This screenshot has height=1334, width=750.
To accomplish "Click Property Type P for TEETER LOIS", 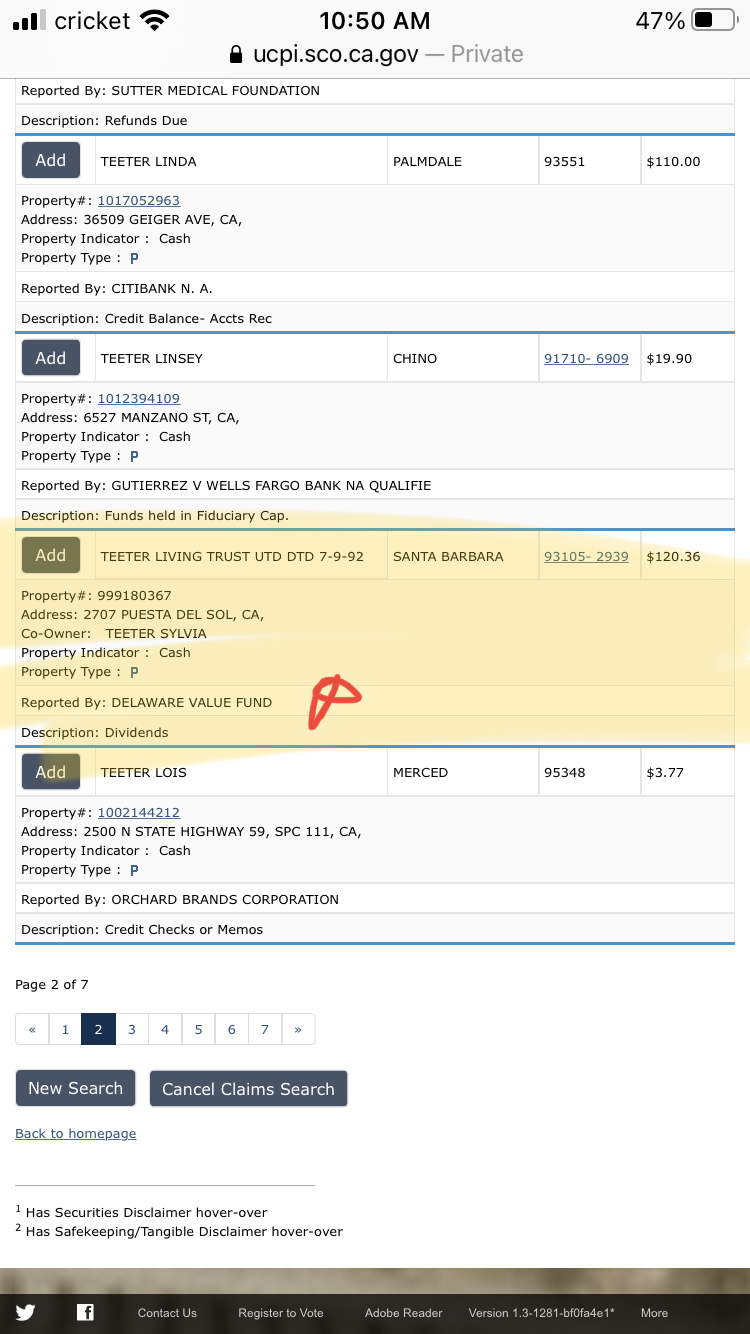I will click(134, 870).
